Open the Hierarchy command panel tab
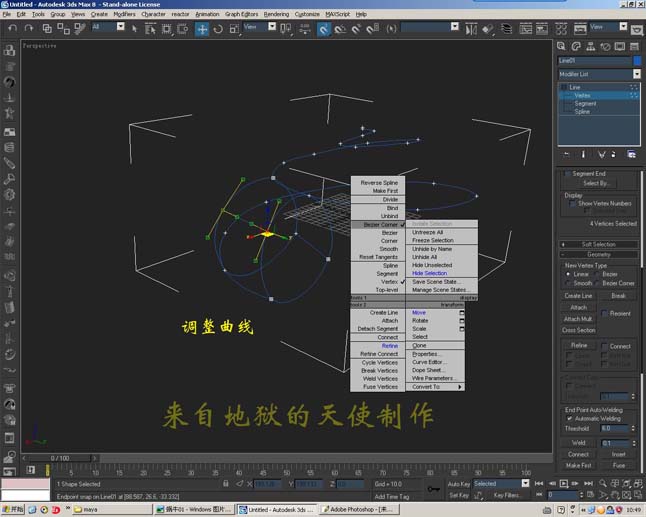 [590, 47]
